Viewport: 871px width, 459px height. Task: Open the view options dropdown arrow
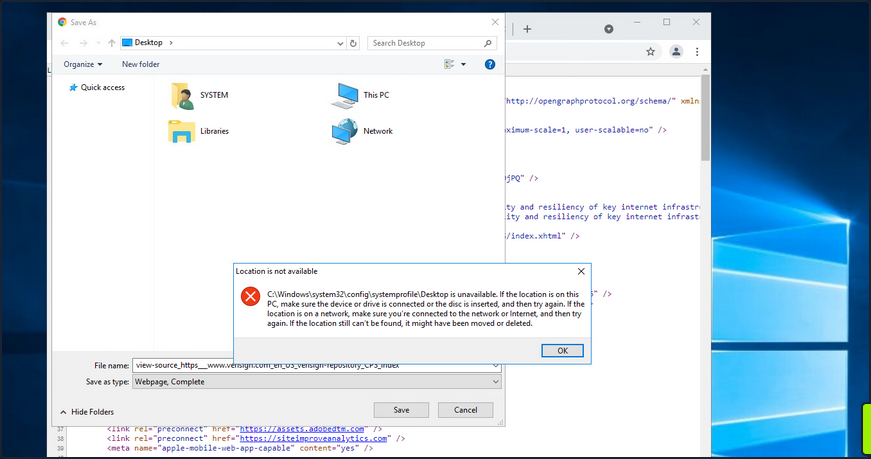[463, 64]
